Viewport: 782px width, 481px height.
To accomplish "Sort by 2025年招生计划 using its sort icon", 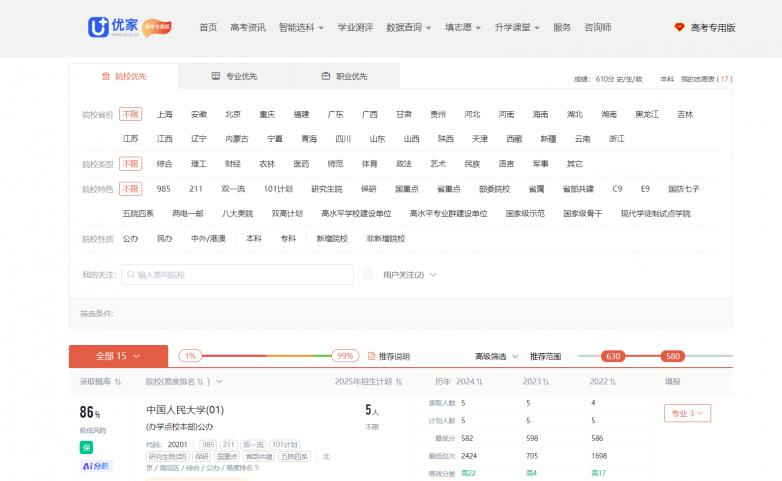I will 398,382.
